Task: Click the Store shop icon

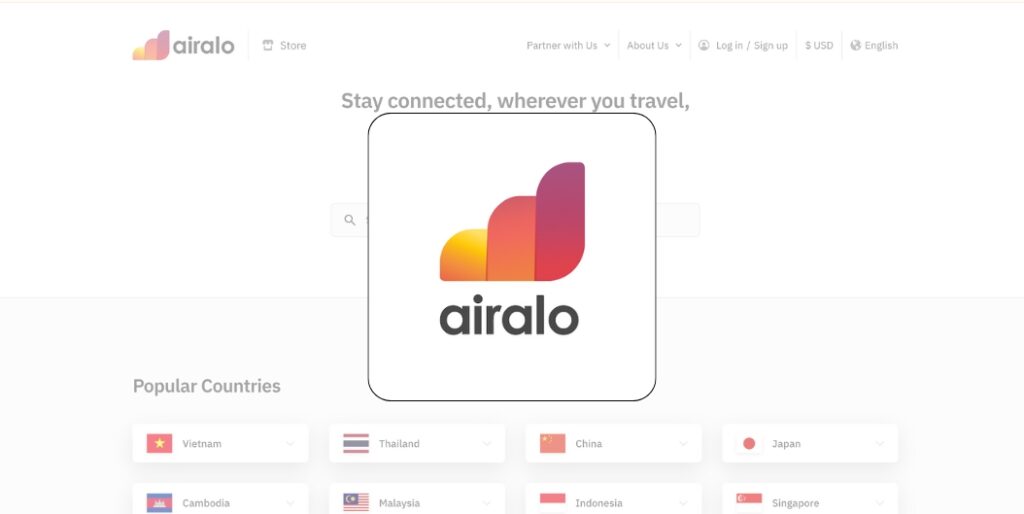Action: coord(268,45)
